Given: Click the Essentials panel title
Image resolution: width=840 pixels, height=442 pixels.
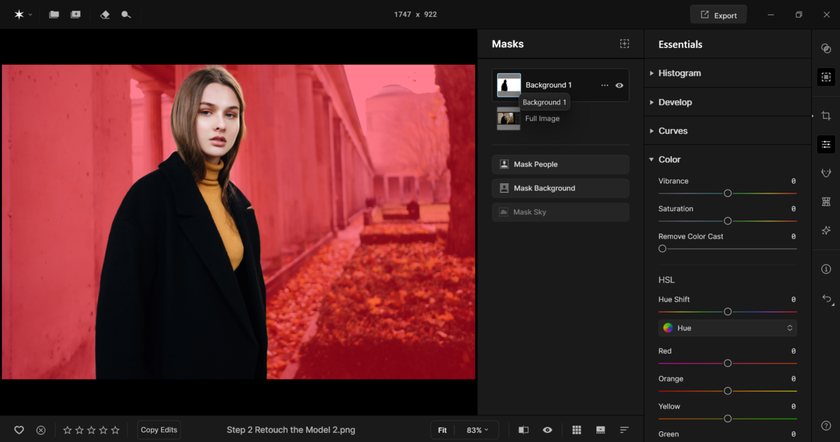Looking at the screenshot, I should pyautogui.click(x=680, y=44).
